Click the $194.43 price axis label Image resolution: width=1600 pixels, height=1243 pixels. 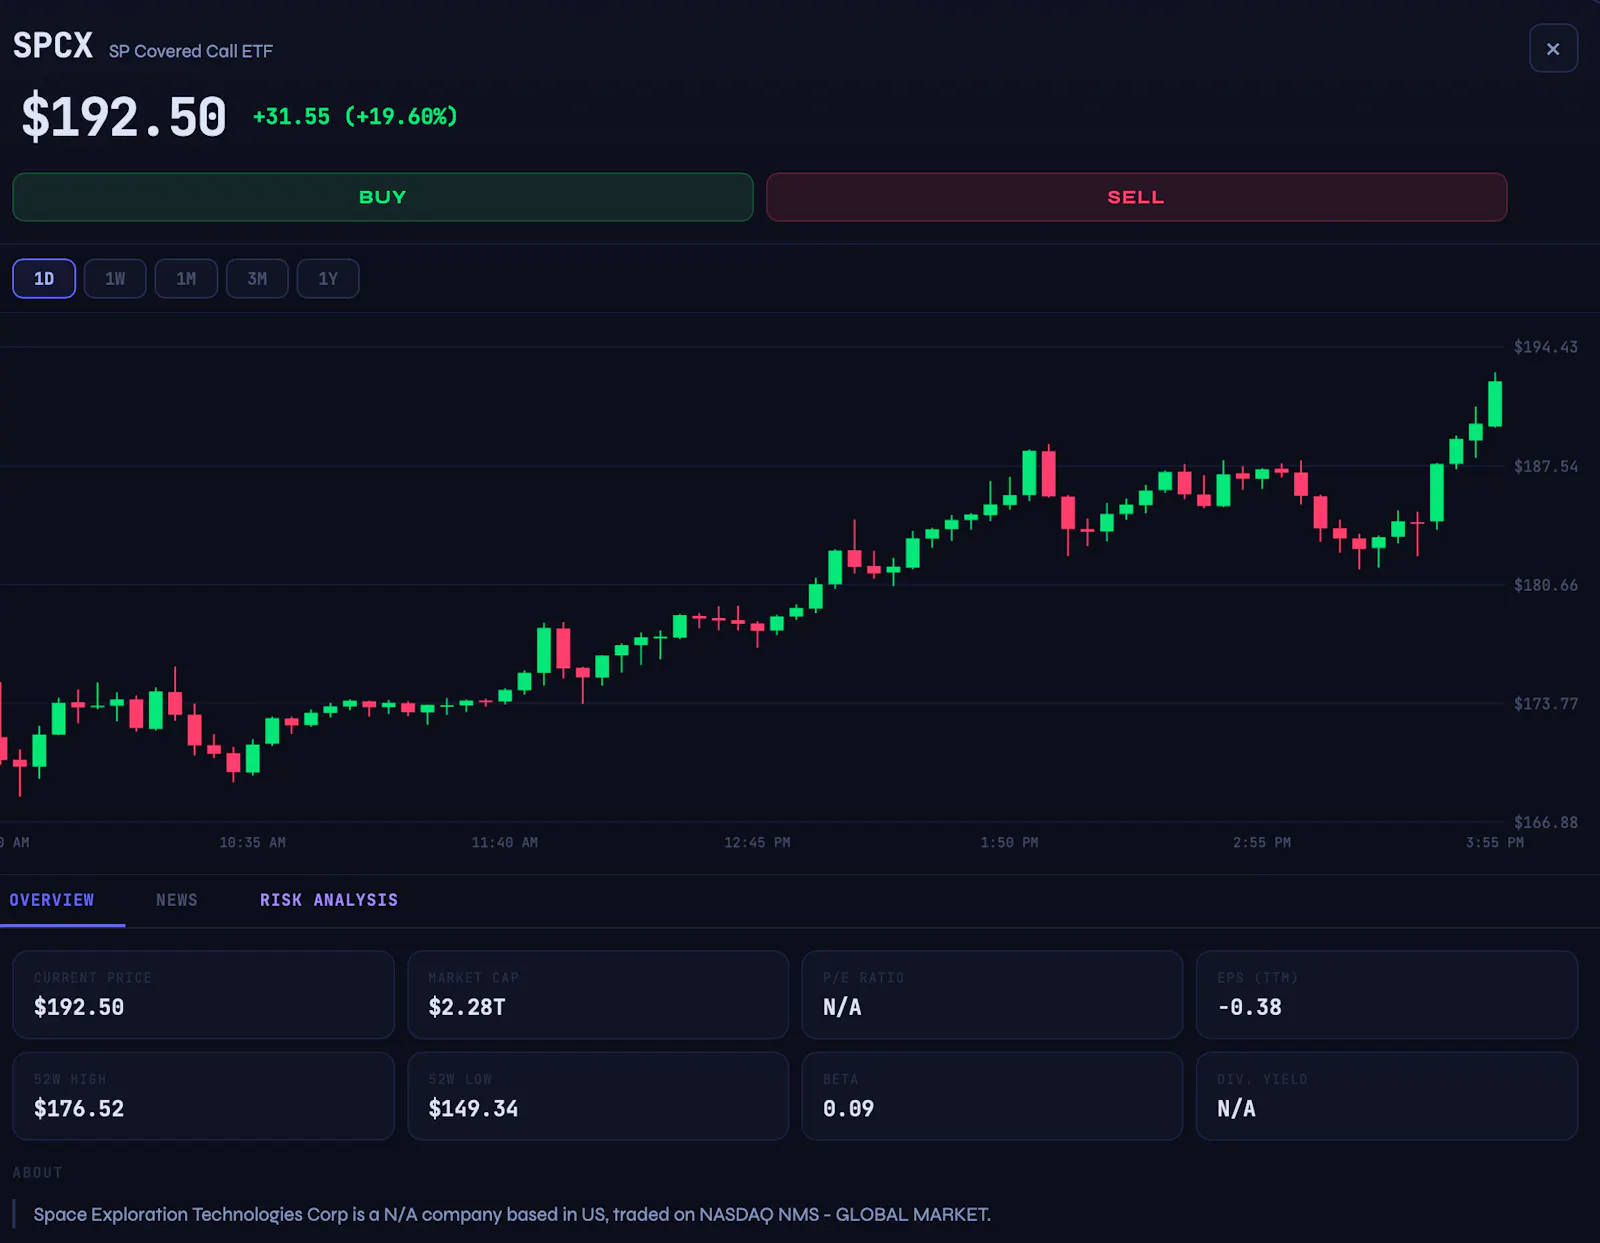tap(1546, 347)
